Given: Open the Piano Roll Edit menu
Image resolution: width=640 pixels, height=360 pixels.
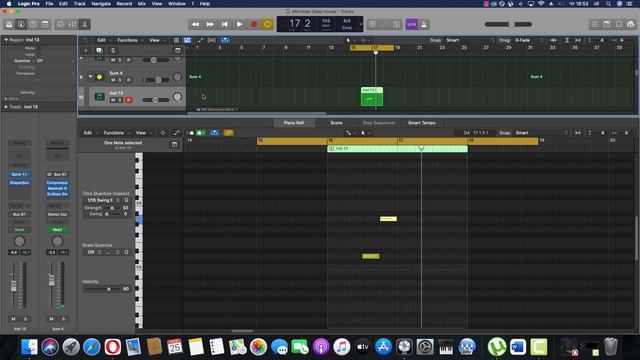Looking at the screenshot, I should (89, 133).
